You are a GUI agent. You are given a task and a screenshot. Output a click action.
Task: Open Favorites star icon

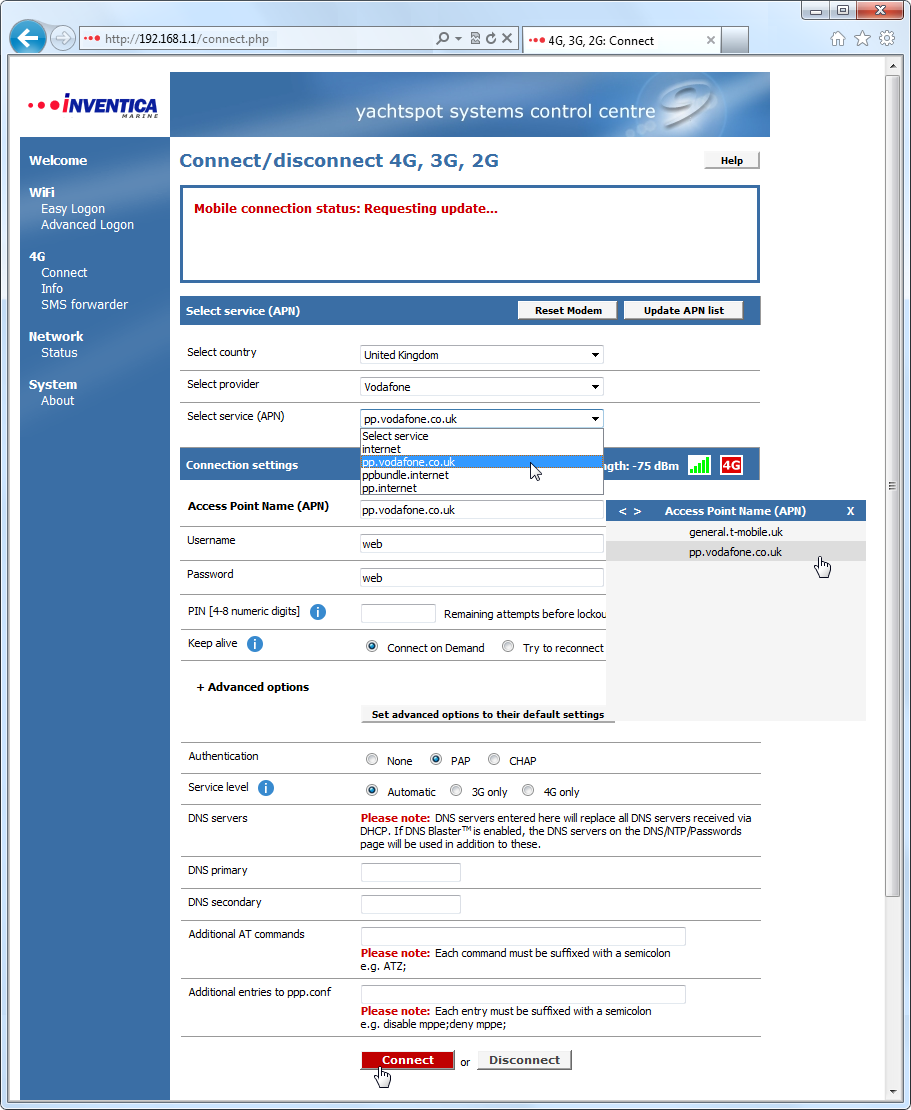click(862, 38)
